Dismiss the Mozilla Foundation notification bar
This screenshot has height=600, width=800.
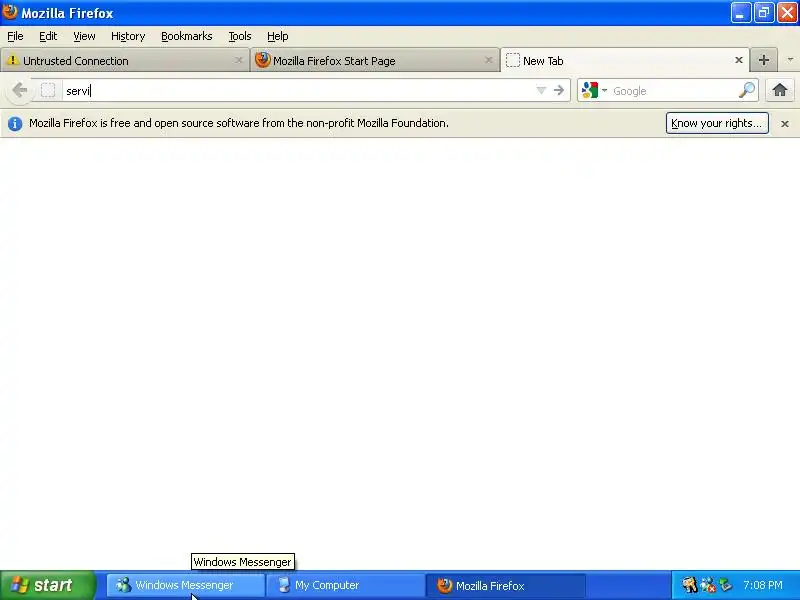click(785, 123)
